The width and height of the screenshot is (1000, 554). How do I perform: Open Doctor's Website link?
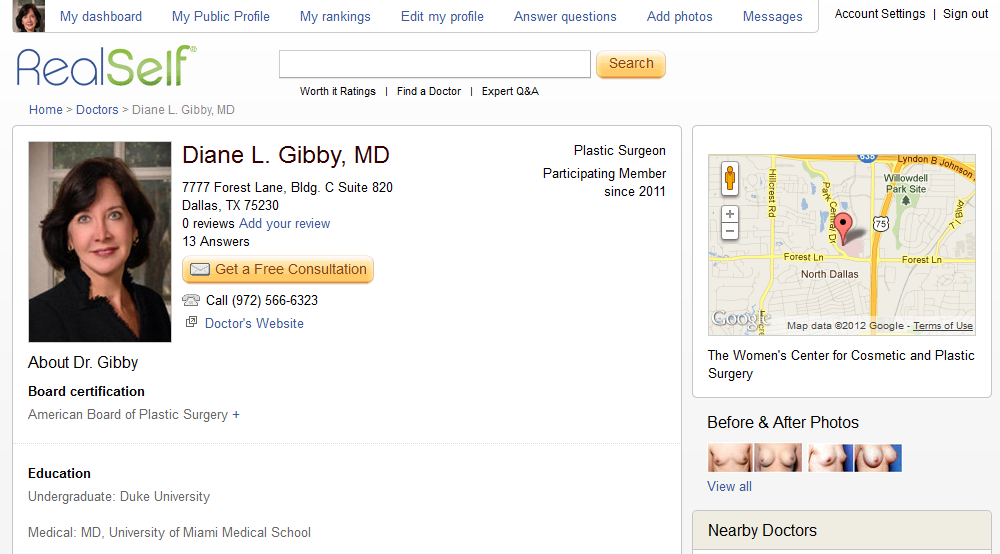coord(254,324)
